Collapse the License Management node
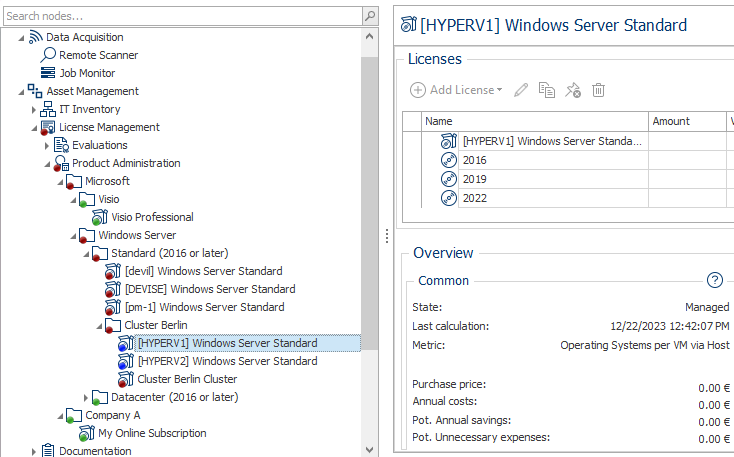The height and width of the screenshot is (457, 734). coord(34,128)
